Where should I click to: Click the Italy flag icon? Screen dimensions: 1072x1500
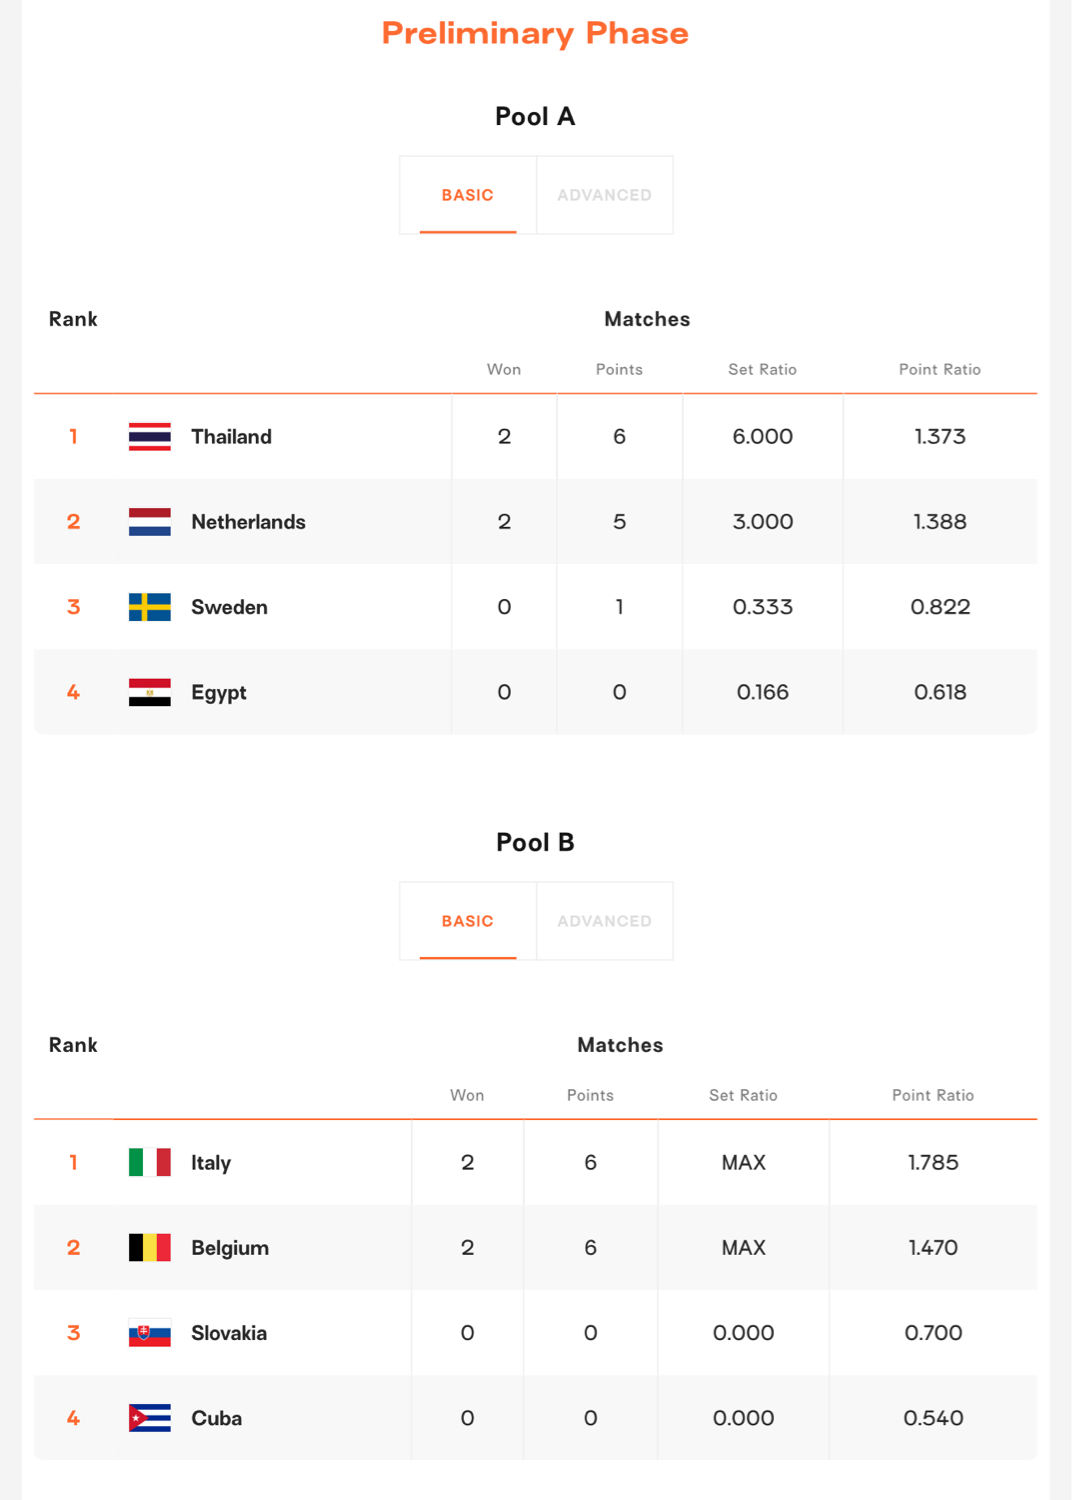click(x=150, y=1162)
